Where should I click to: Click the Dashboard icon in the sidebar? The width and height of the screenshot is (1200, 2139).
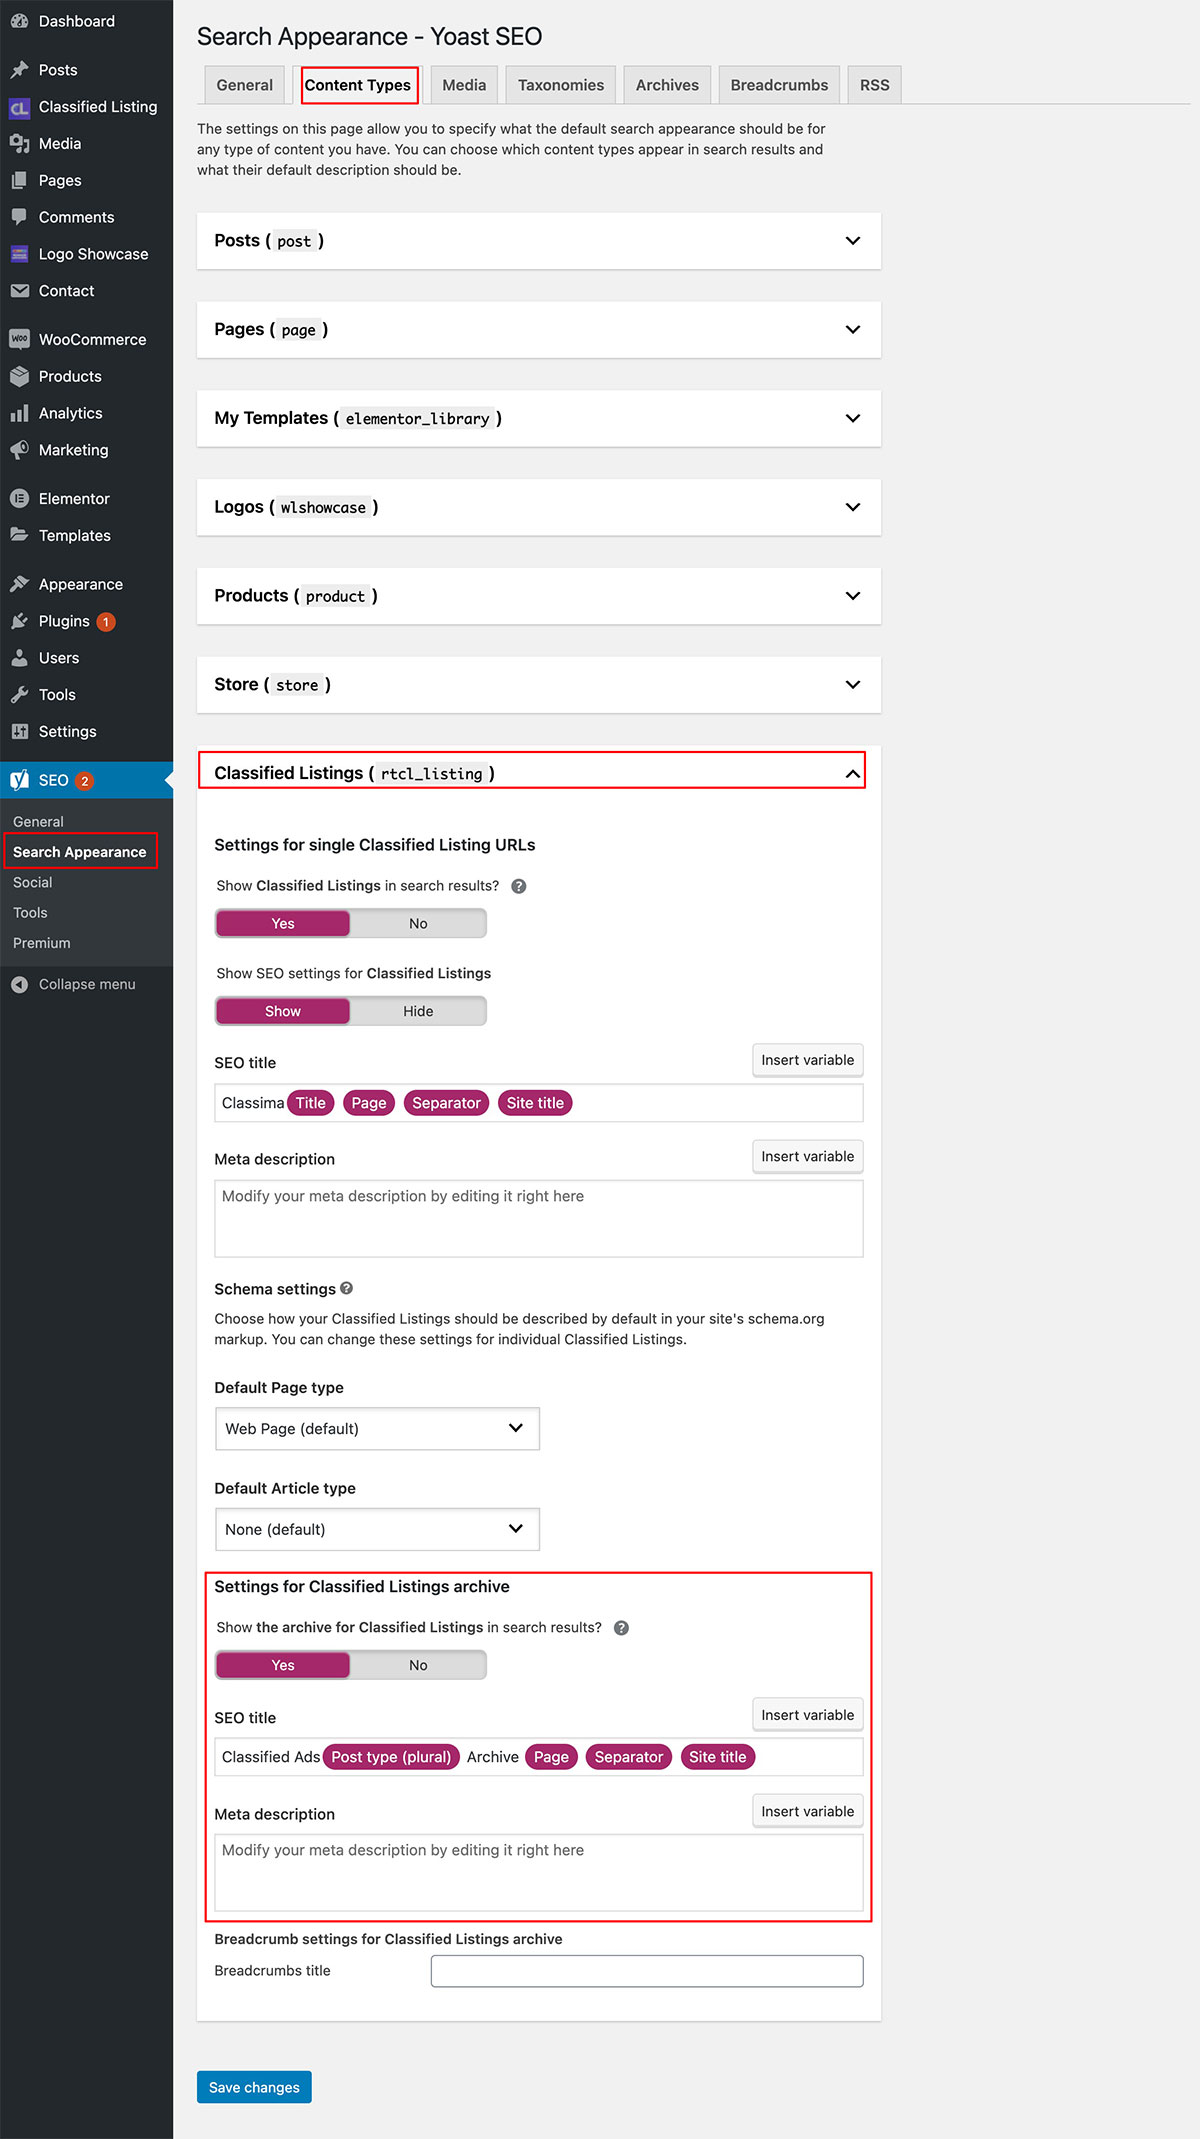19,21
